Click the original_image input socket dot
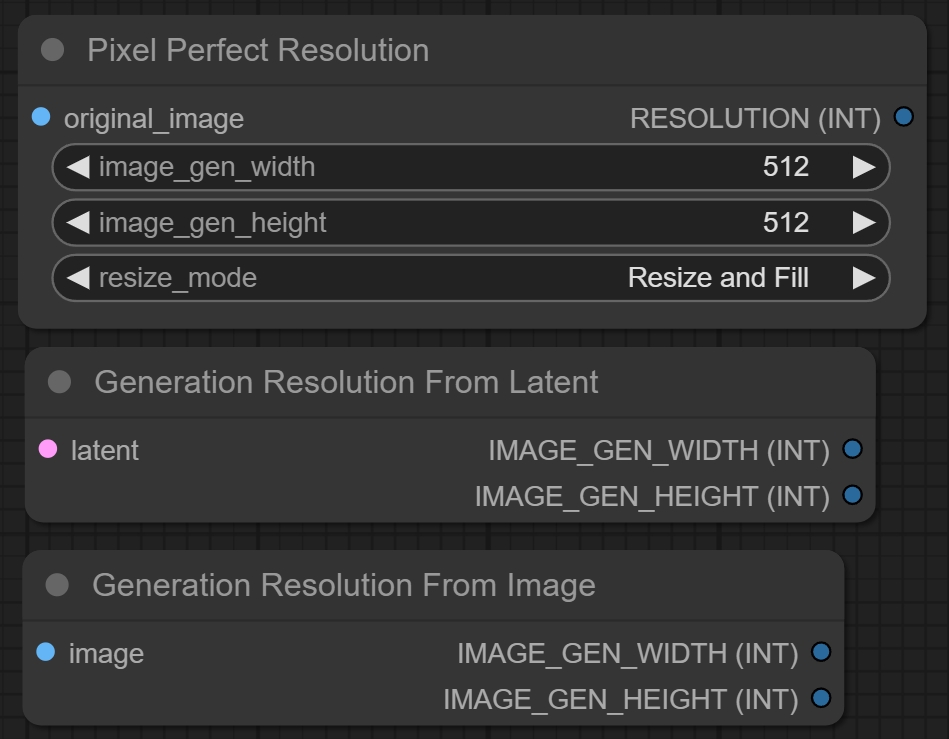This screenshot has height=739, width=949. (41, 117)
